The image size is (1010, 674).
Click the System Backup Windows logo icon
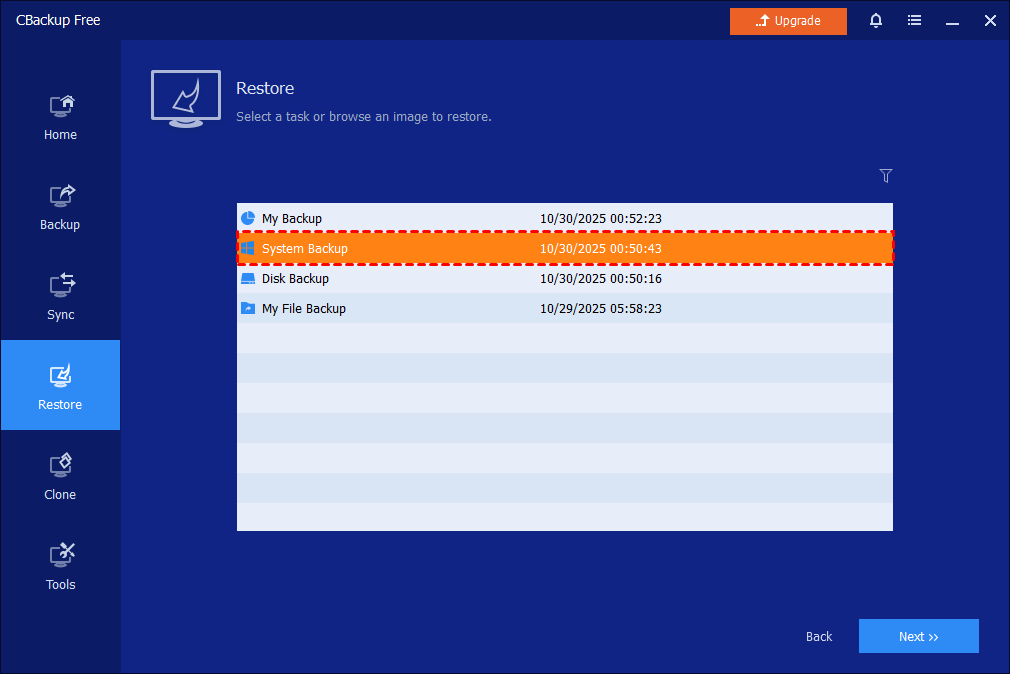[248, 248]
